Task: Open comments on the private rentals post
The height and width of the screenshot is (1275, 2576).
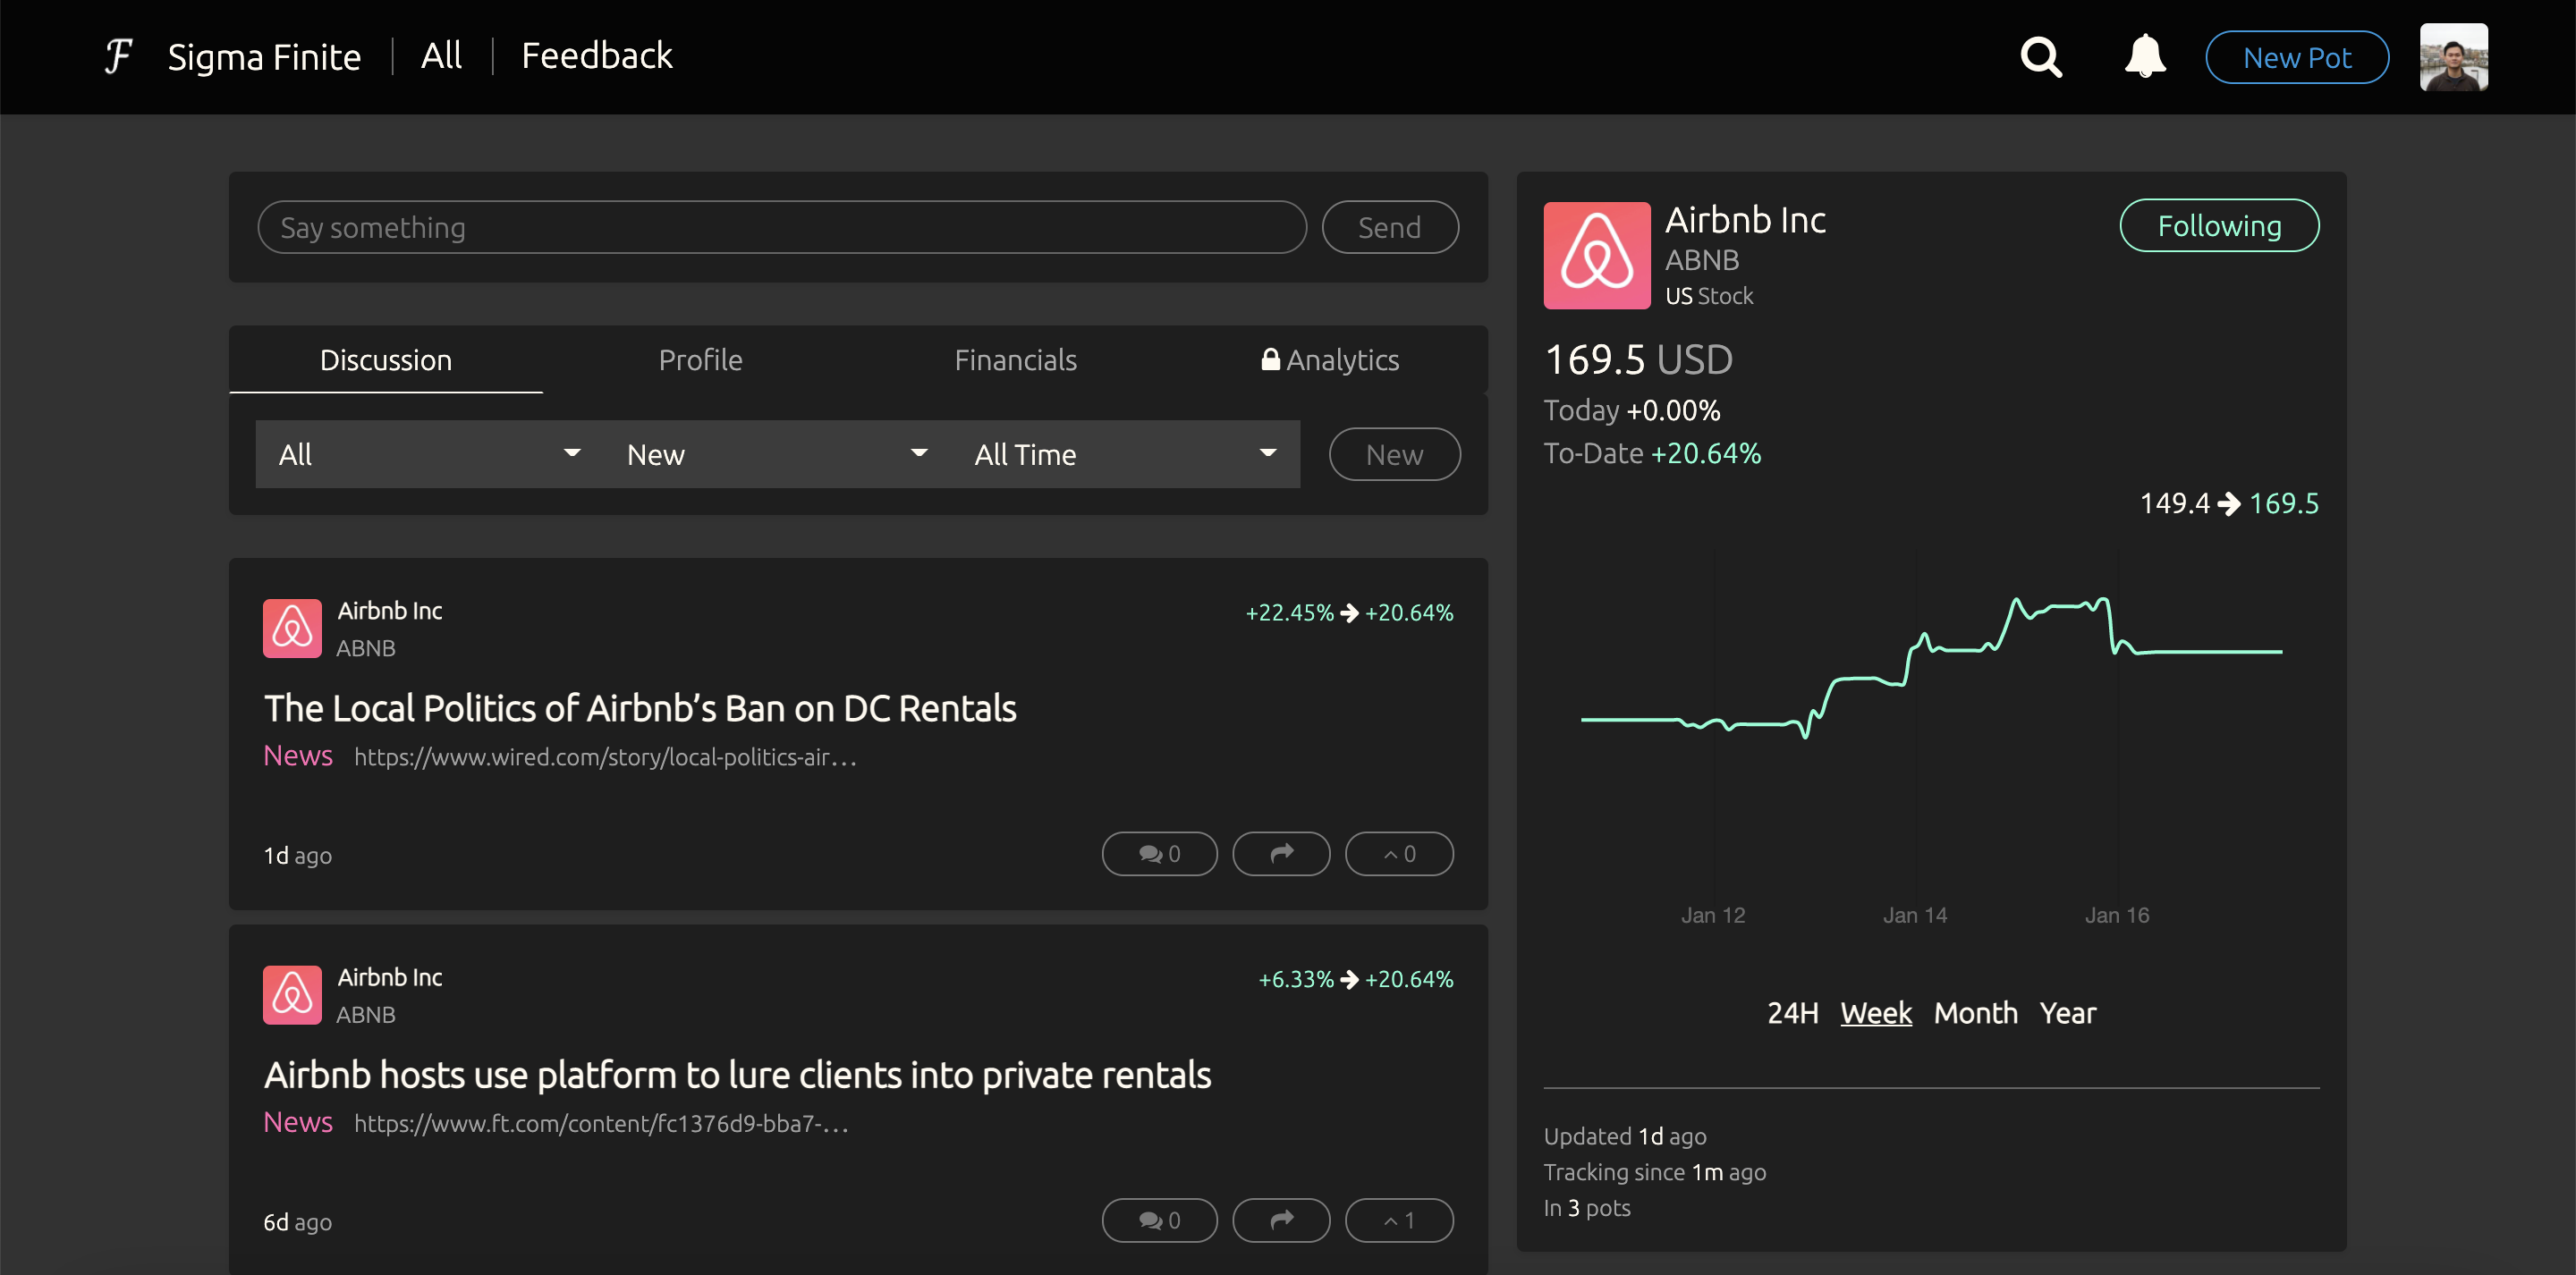Action: tap(1159, 1220)
